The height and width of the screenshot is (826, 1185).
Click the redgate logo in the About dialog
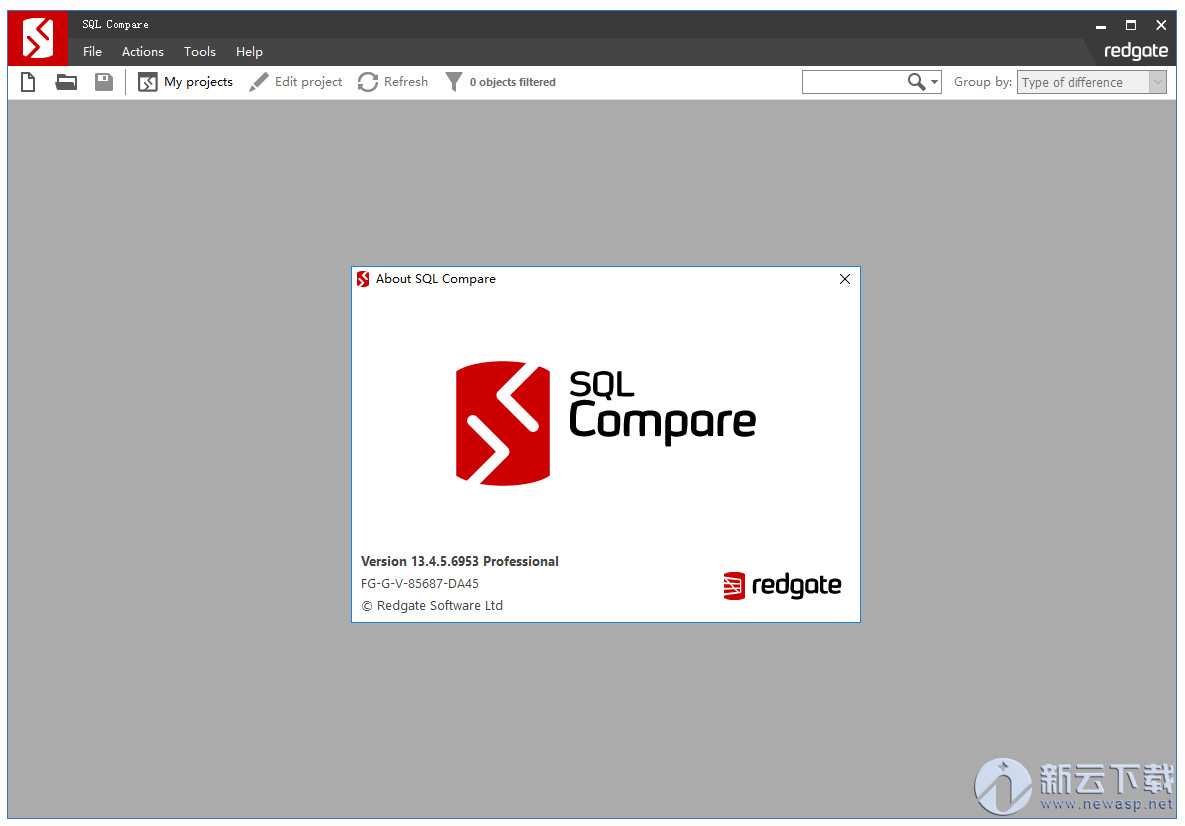(x=782, y=585)
